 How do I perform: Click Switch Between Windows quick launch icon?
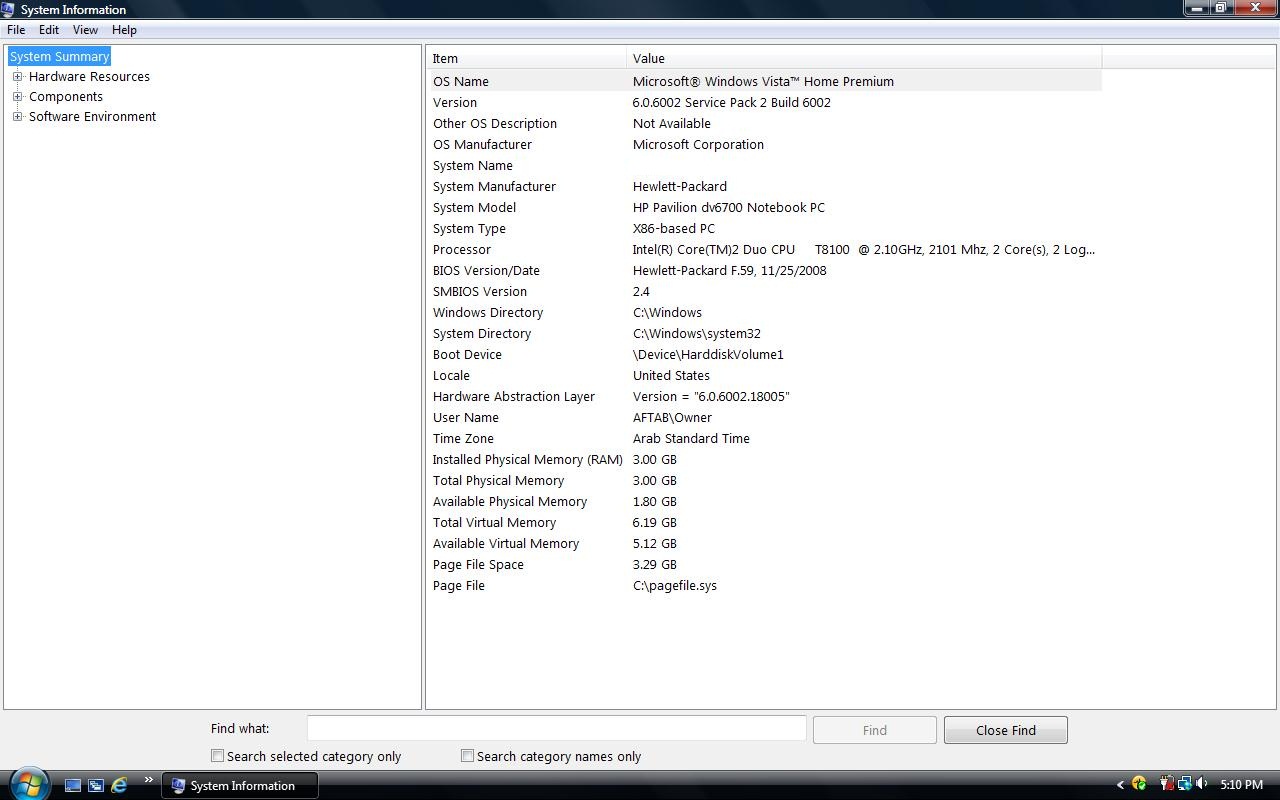click(x=96, y=785)
